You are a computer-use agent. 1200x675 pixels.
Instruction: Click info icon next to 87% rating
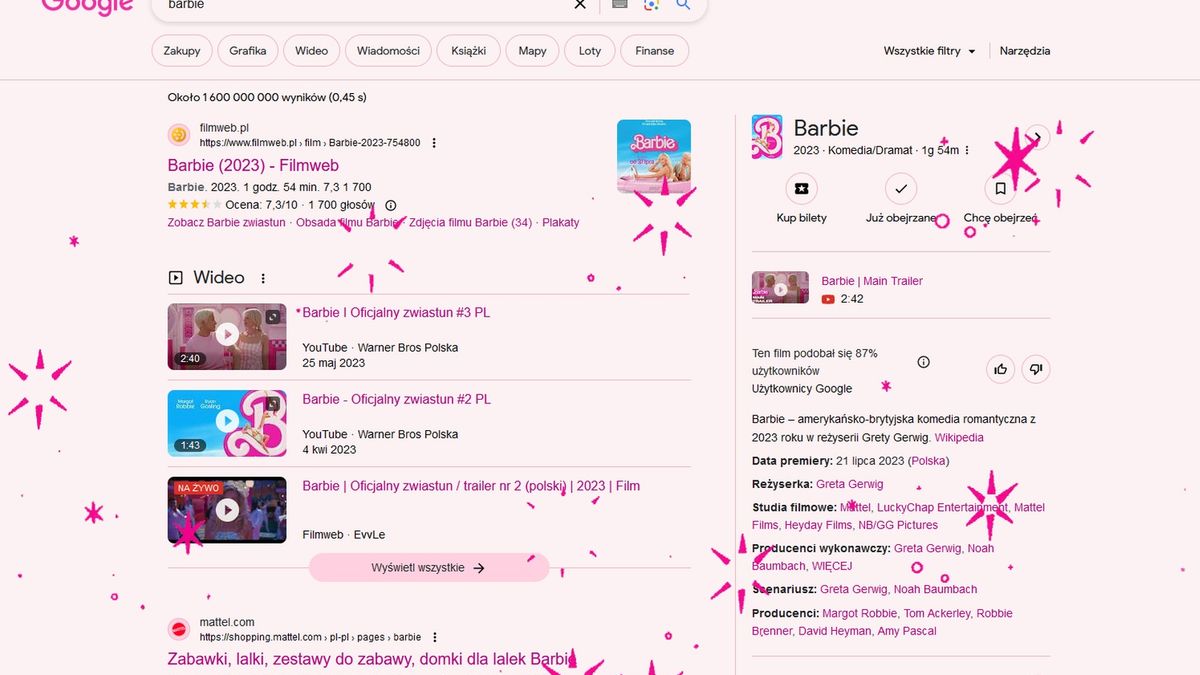(924, 362)
